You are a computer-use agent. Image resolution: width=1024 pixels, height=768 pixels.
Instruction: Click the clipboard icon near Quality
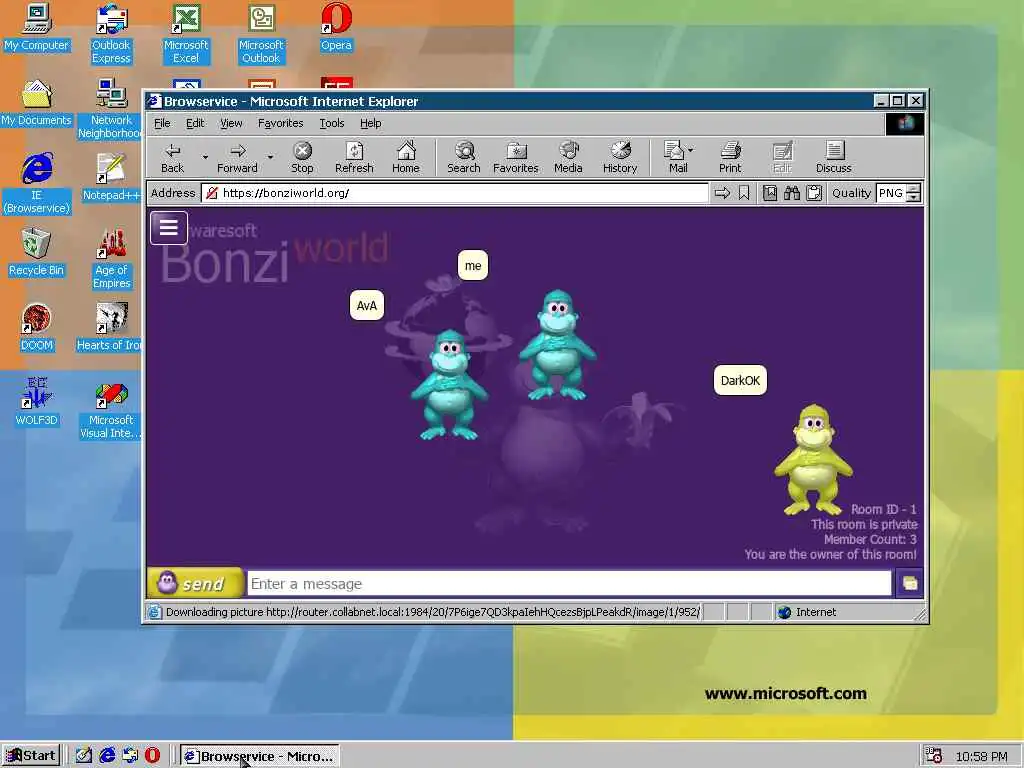coord(814,193)
